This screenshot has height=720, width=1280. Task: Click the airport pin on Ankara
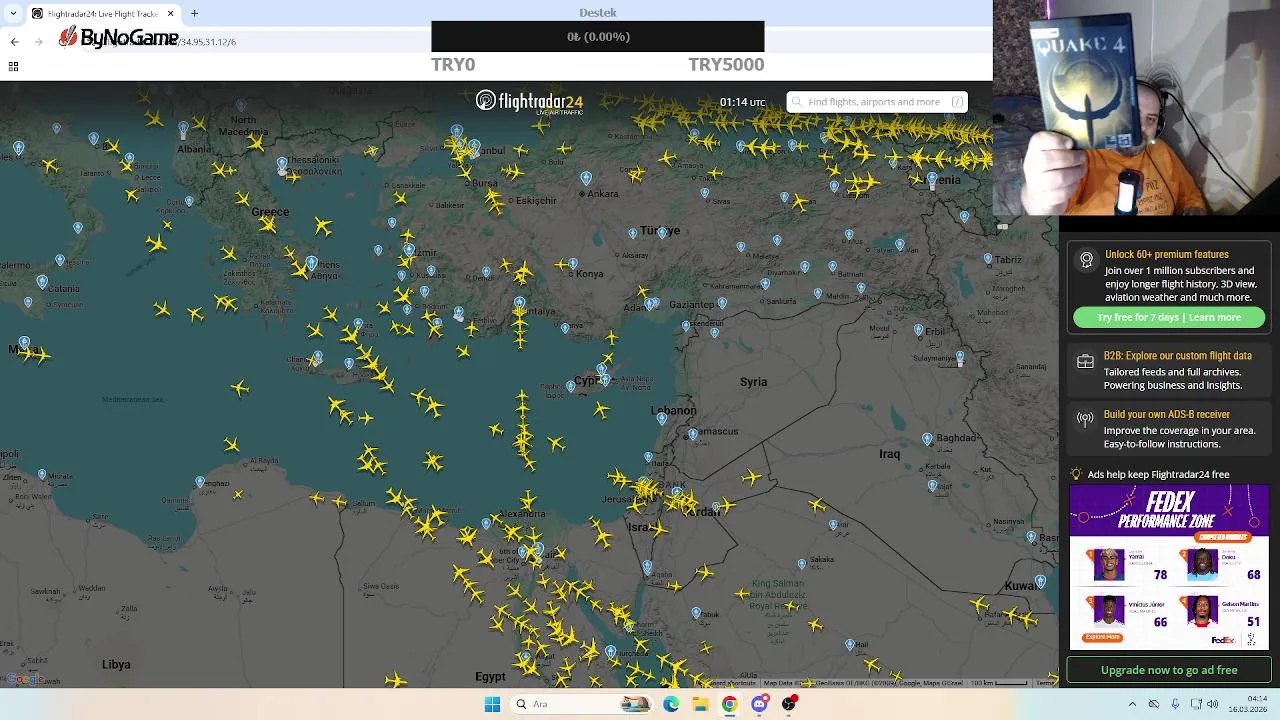(586, 179)
